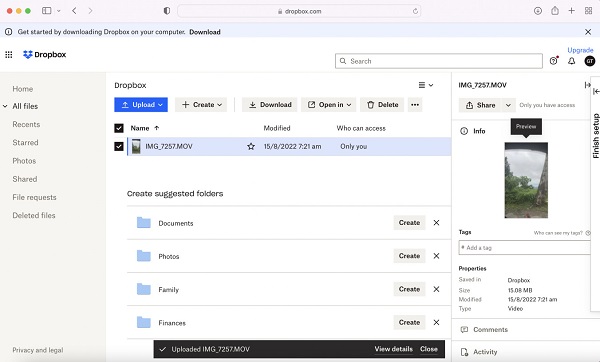Image resolution: width=600 pixels, height=362 pixels.
Task: Open the notifications bell
Action: pos(571,61)
